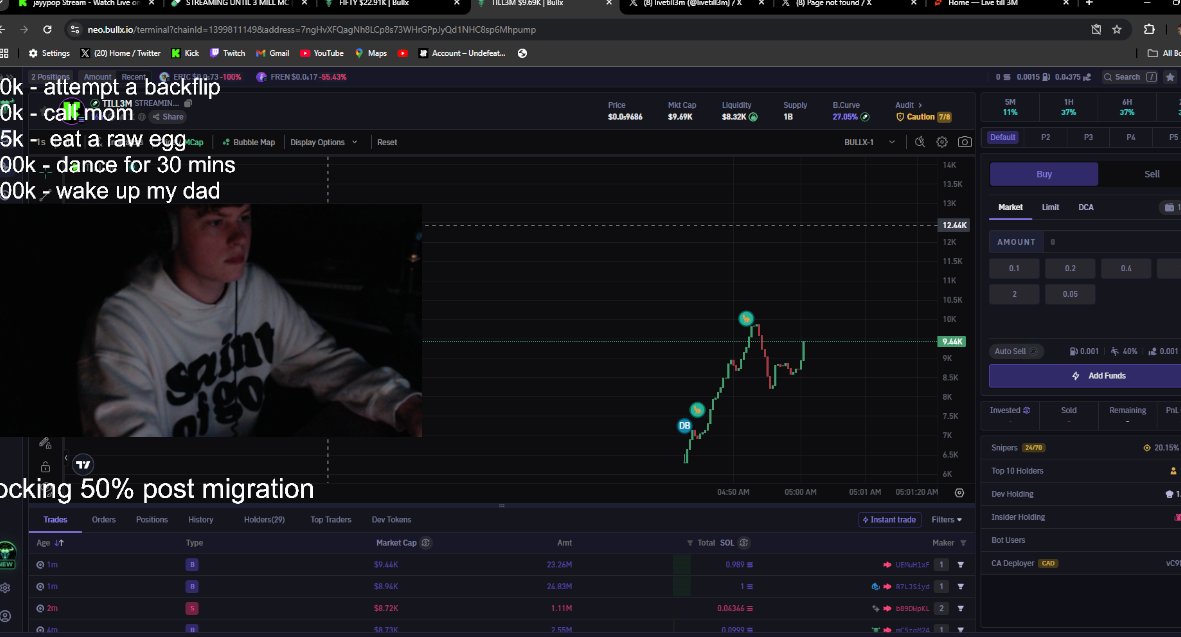Bookmark this page in browser

pos(1117,29)
